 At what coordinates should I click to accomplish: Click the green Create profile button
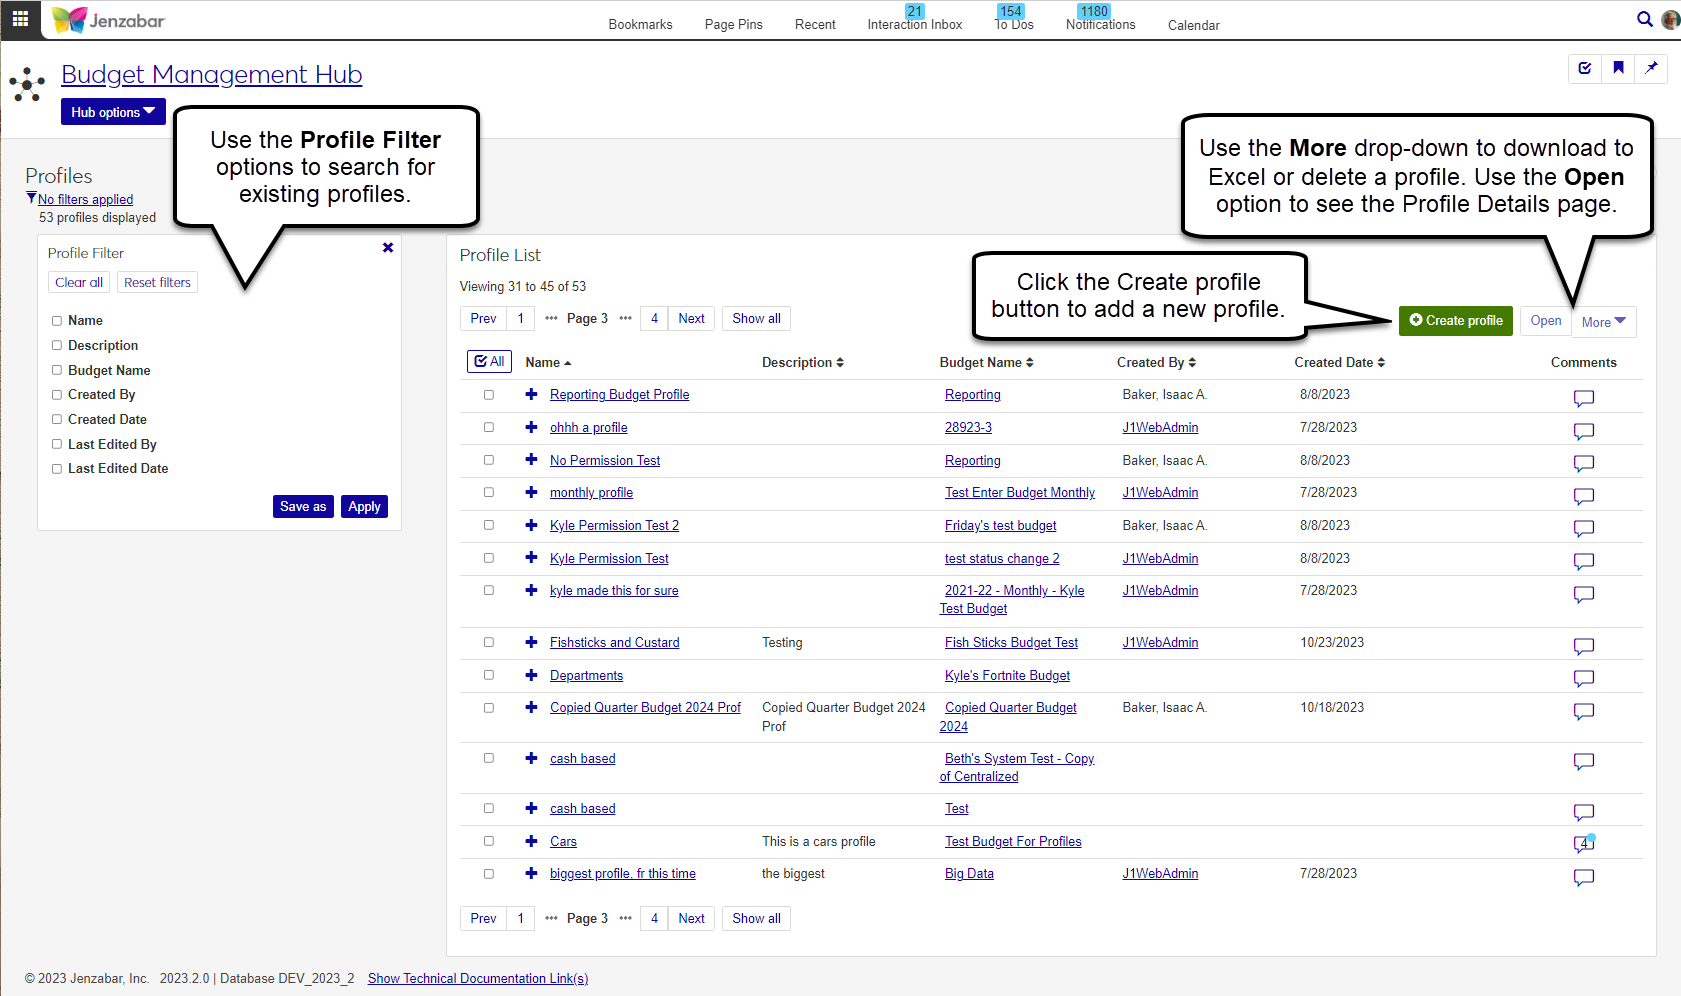point(1455,321)
